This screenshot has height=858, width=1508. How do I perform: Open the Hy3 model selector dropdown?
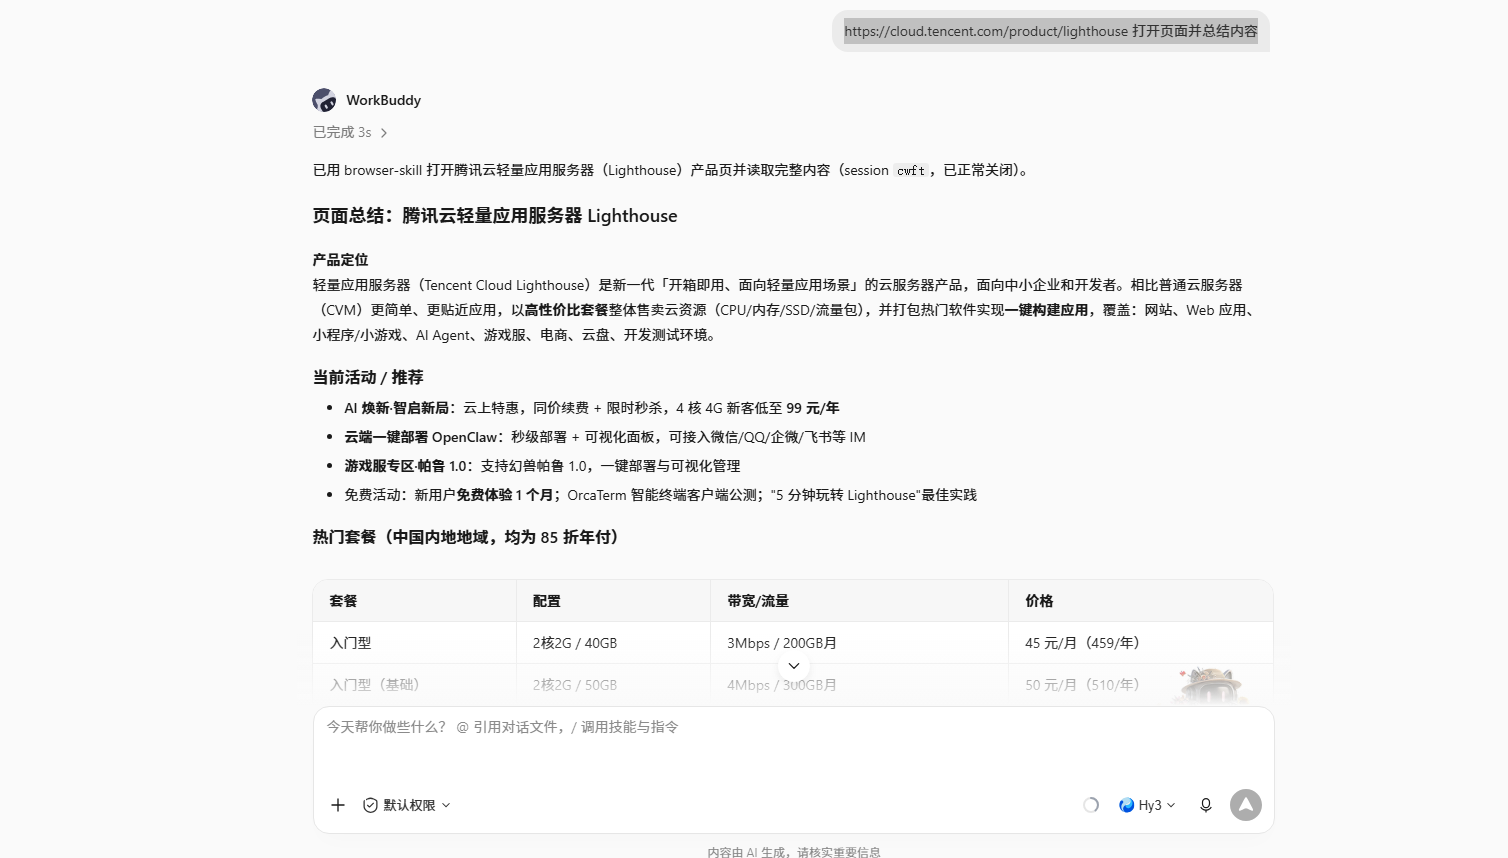tap(1147, 805)
